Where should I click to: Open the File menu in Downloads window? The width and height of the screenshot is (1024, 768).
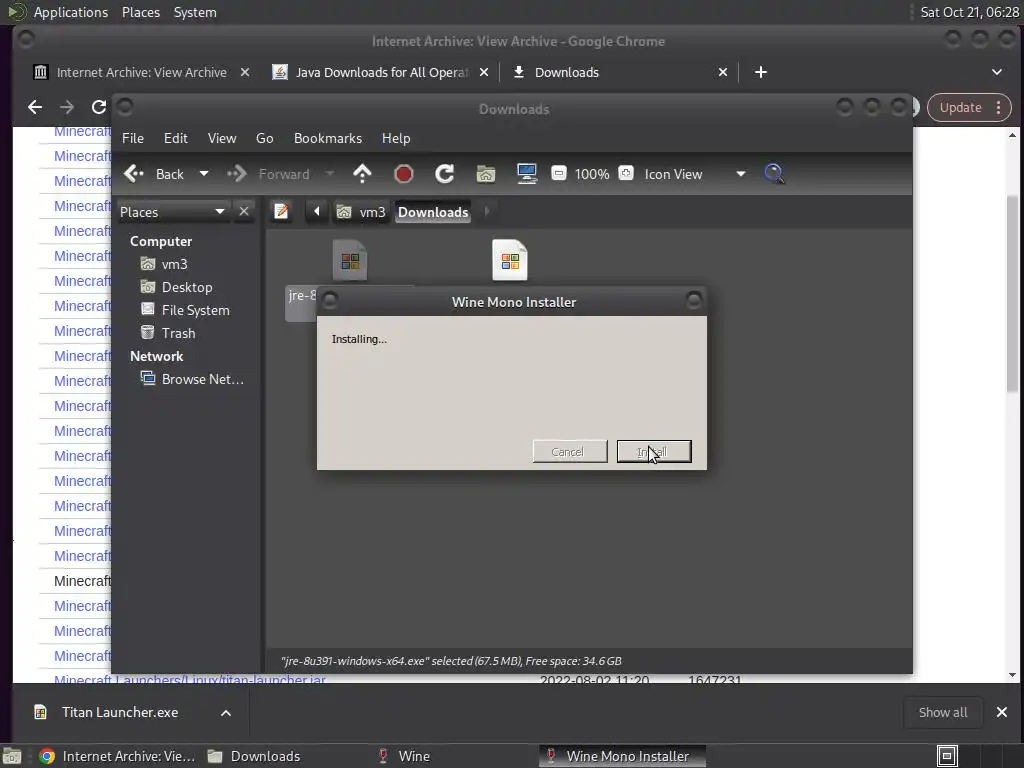pyautogui.click(x=133, y=138)
